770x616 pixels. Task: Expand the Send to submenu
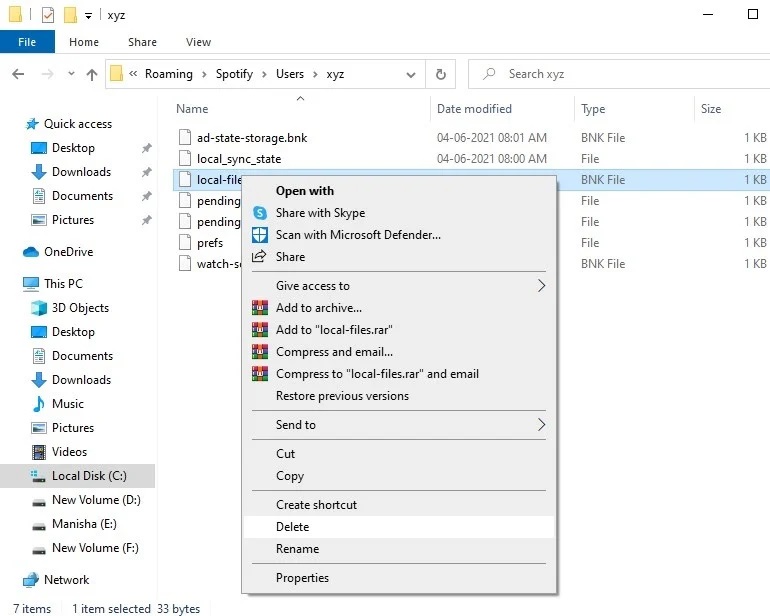(399, 425)
